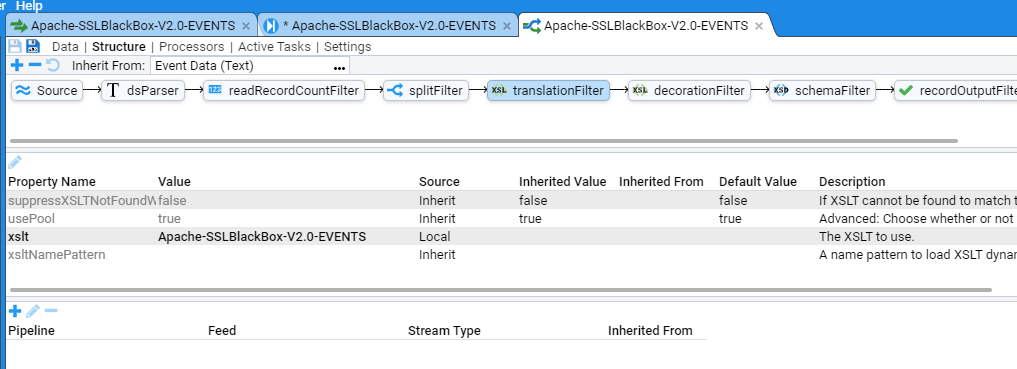Click the Save icon in the toolbar

[15, 46]
